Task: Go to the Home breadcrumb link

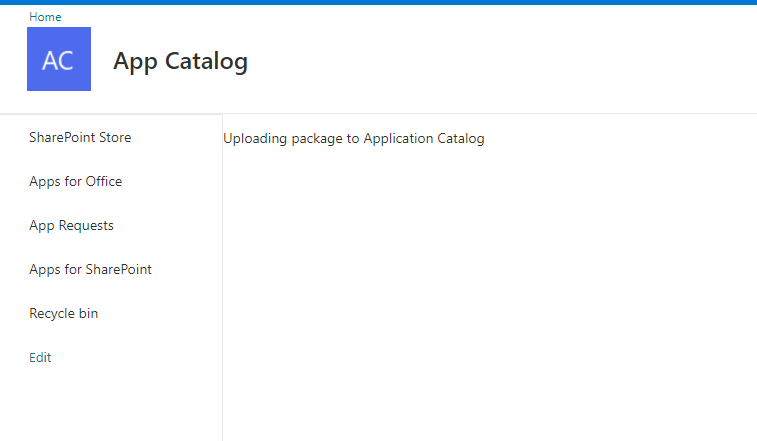Action: tap(45, 17)
